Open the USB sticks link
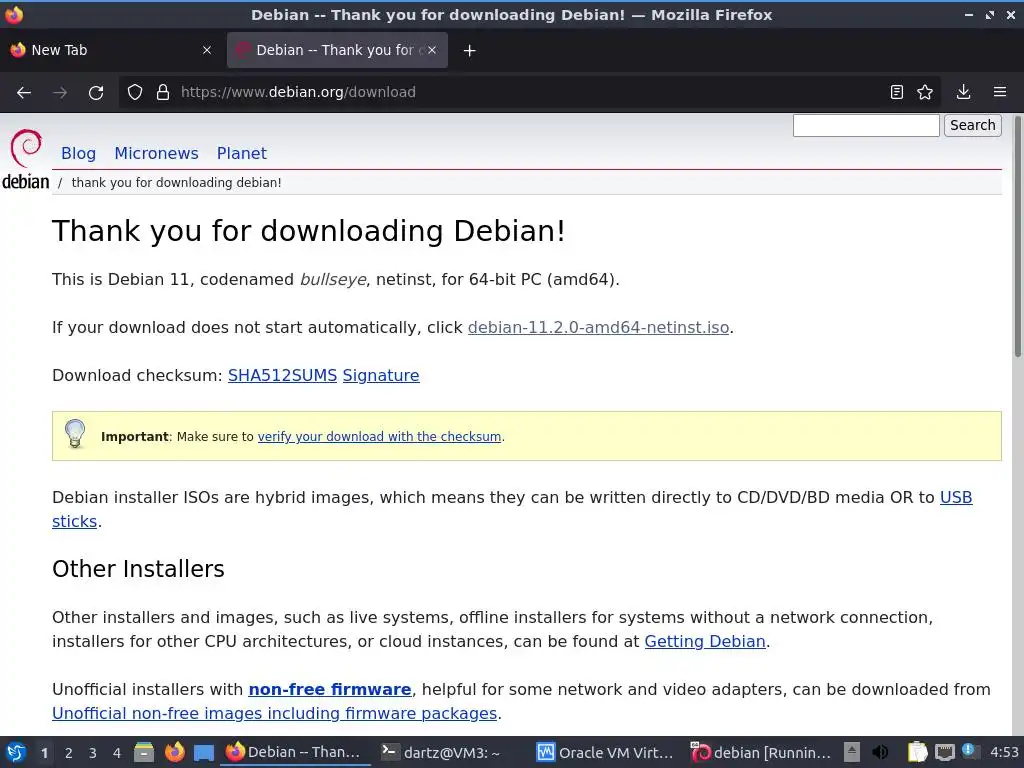Viewport: 1024px width, 768px height. 955,498
